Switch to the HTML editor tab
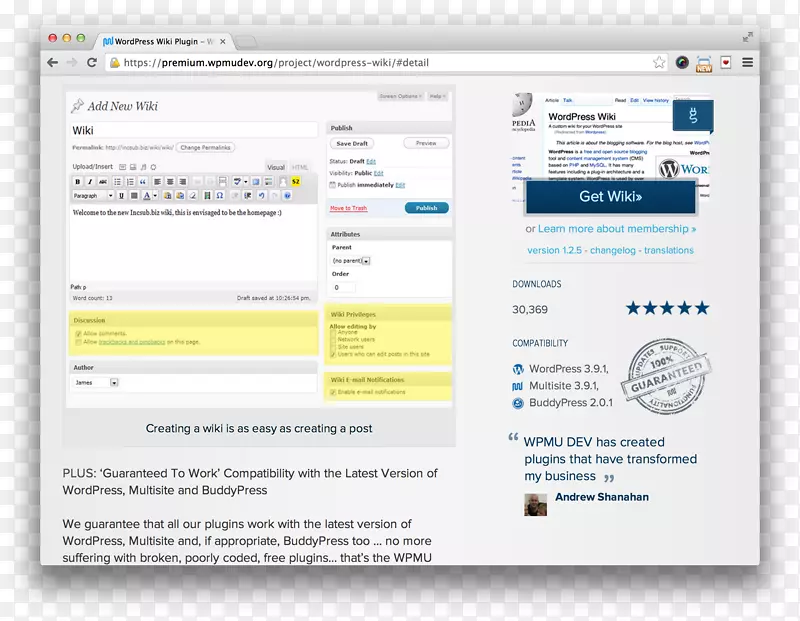Viewport: 800px width, 621px height. (299, 167)
